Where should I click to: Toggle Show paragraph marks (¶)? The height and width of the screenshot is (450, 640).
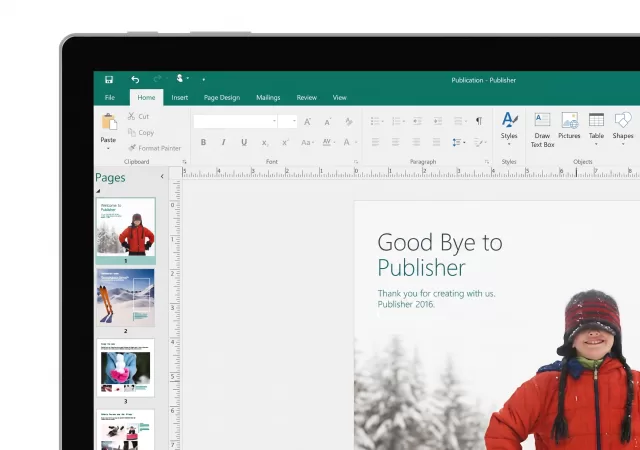coord(479,121)
